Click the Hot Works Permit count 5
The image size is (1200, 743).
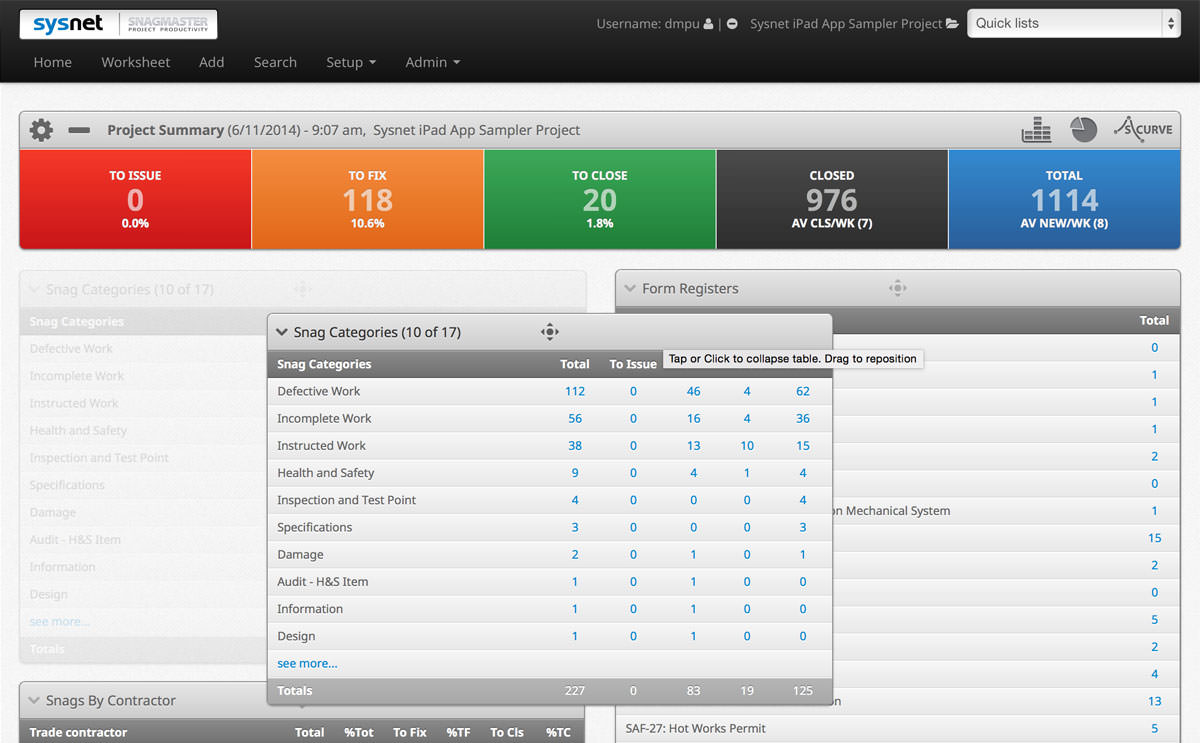click(1155, 728)
